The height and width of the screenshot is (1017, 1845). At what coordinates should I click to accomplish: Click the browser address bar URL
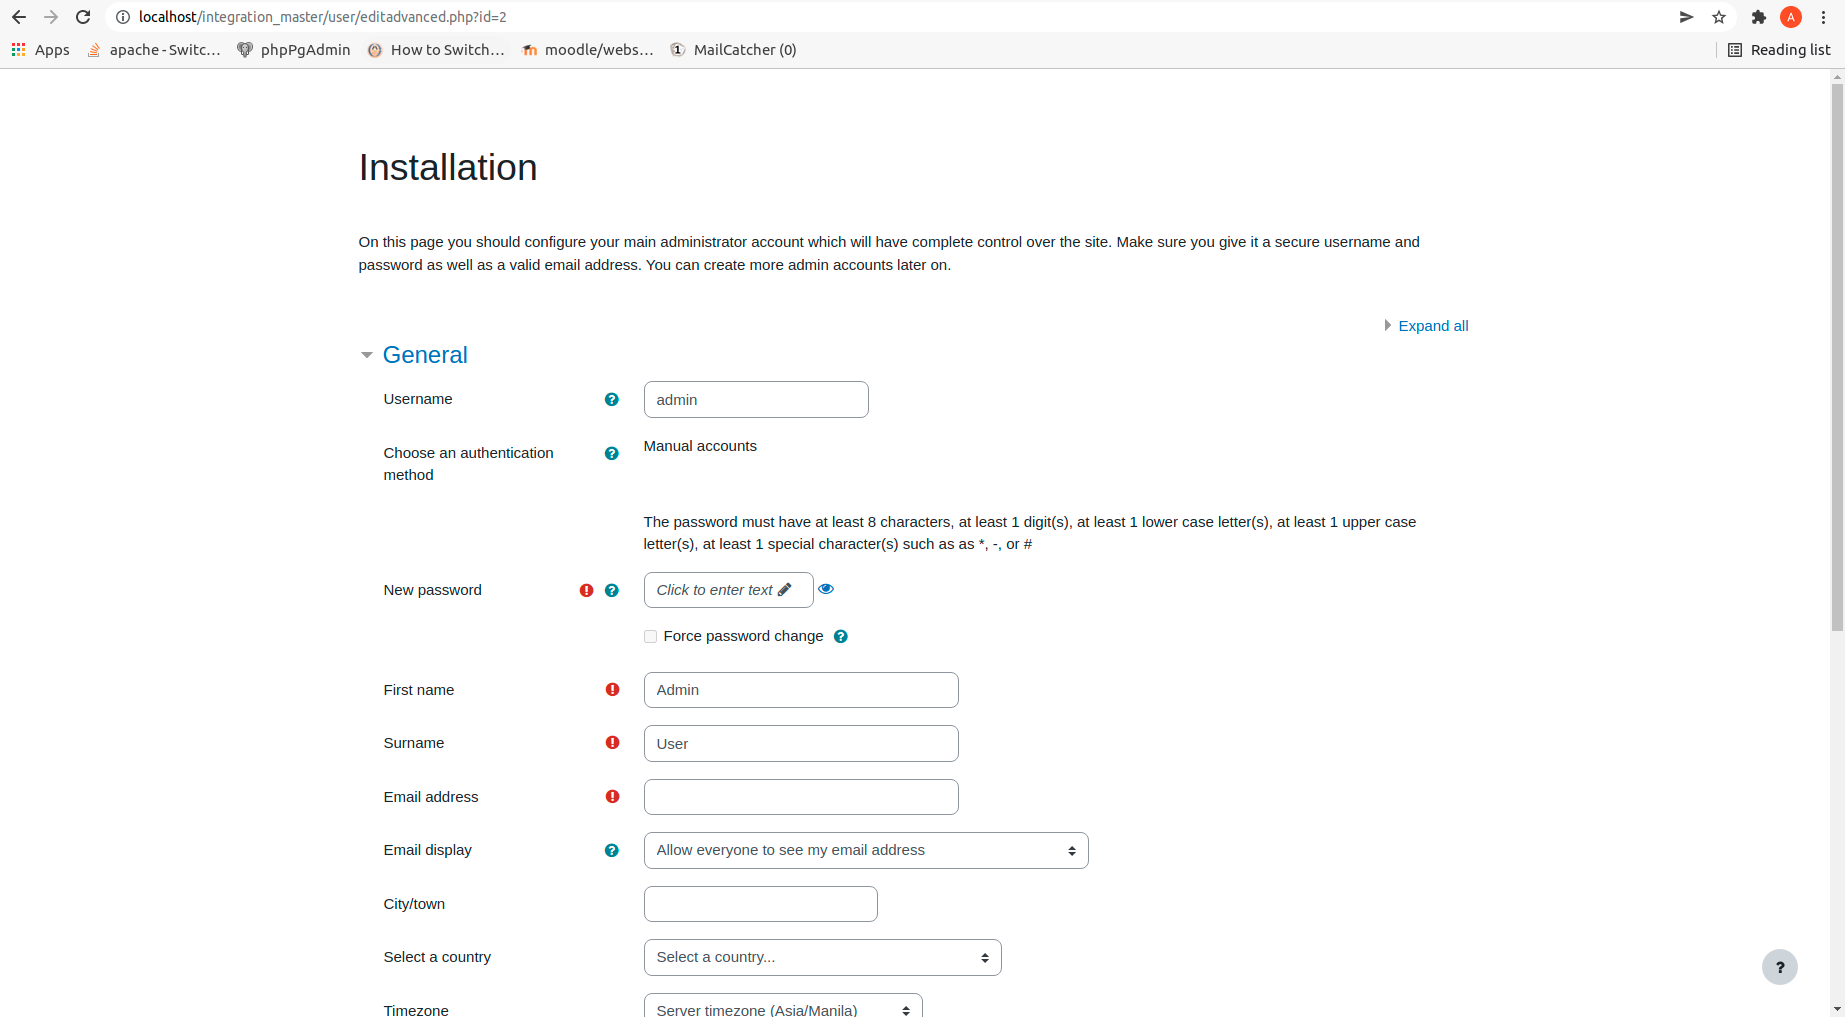tap(323, 17)
